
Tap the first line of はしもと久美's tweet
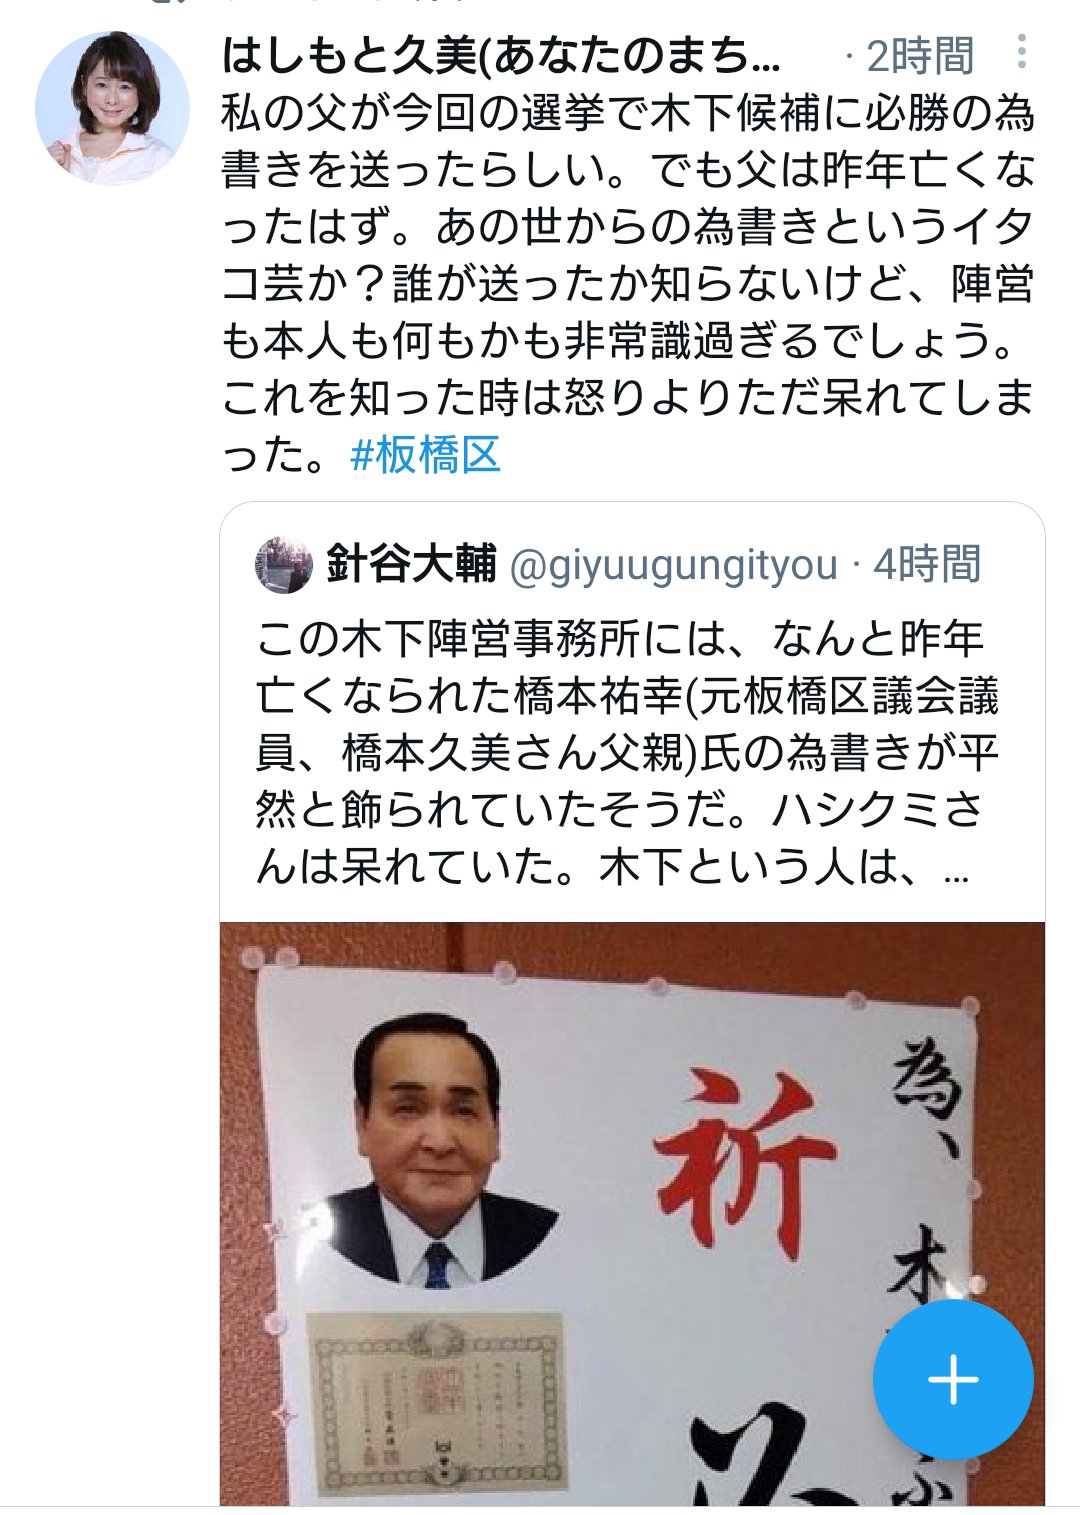628,112
